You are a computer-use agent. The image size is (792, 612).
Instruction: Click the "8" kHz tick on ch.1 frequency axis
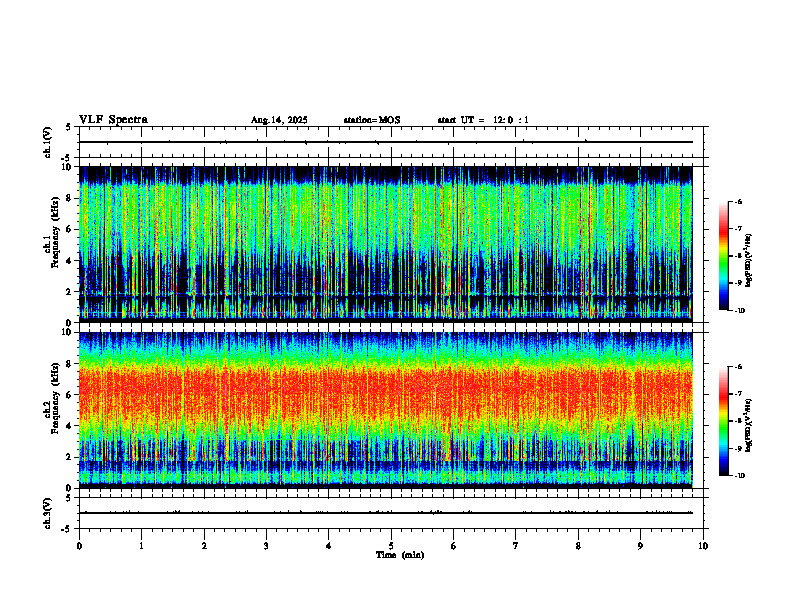pyautogui.click(x=68, y=198)
